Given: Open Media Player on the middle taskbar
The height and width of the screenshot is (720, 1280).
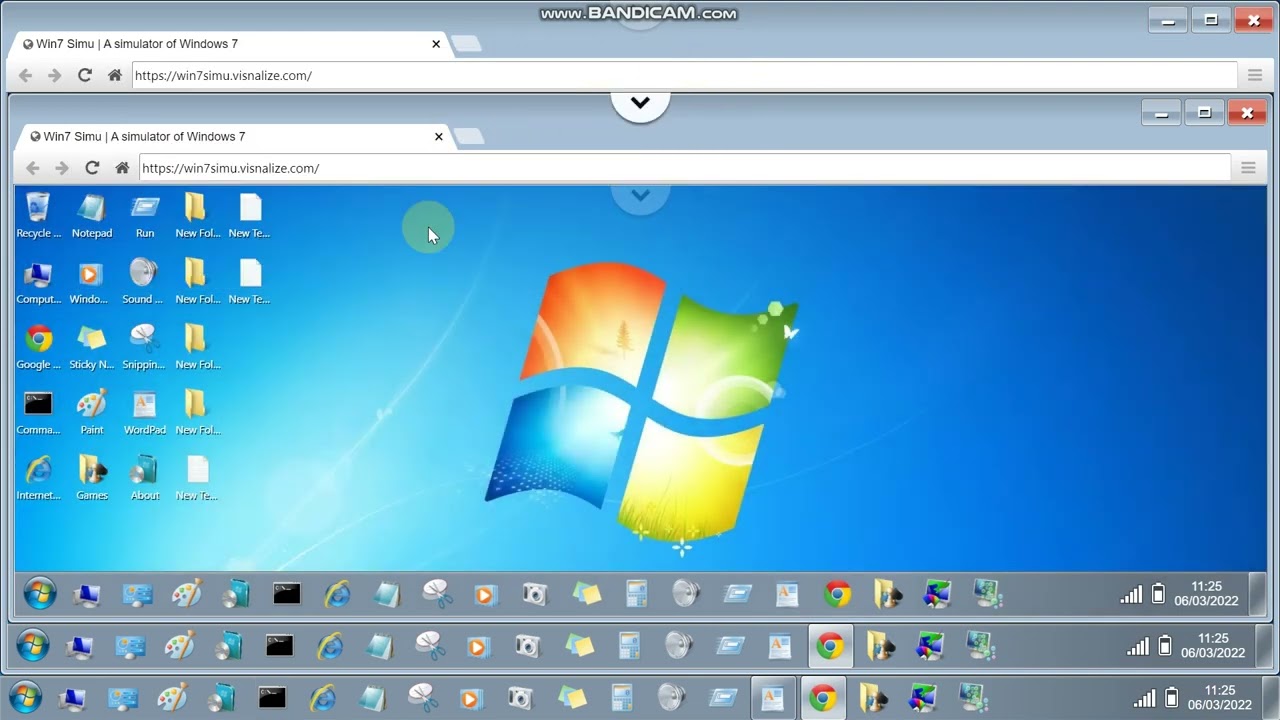Looking at the screenshot, I should pos(478,646).
